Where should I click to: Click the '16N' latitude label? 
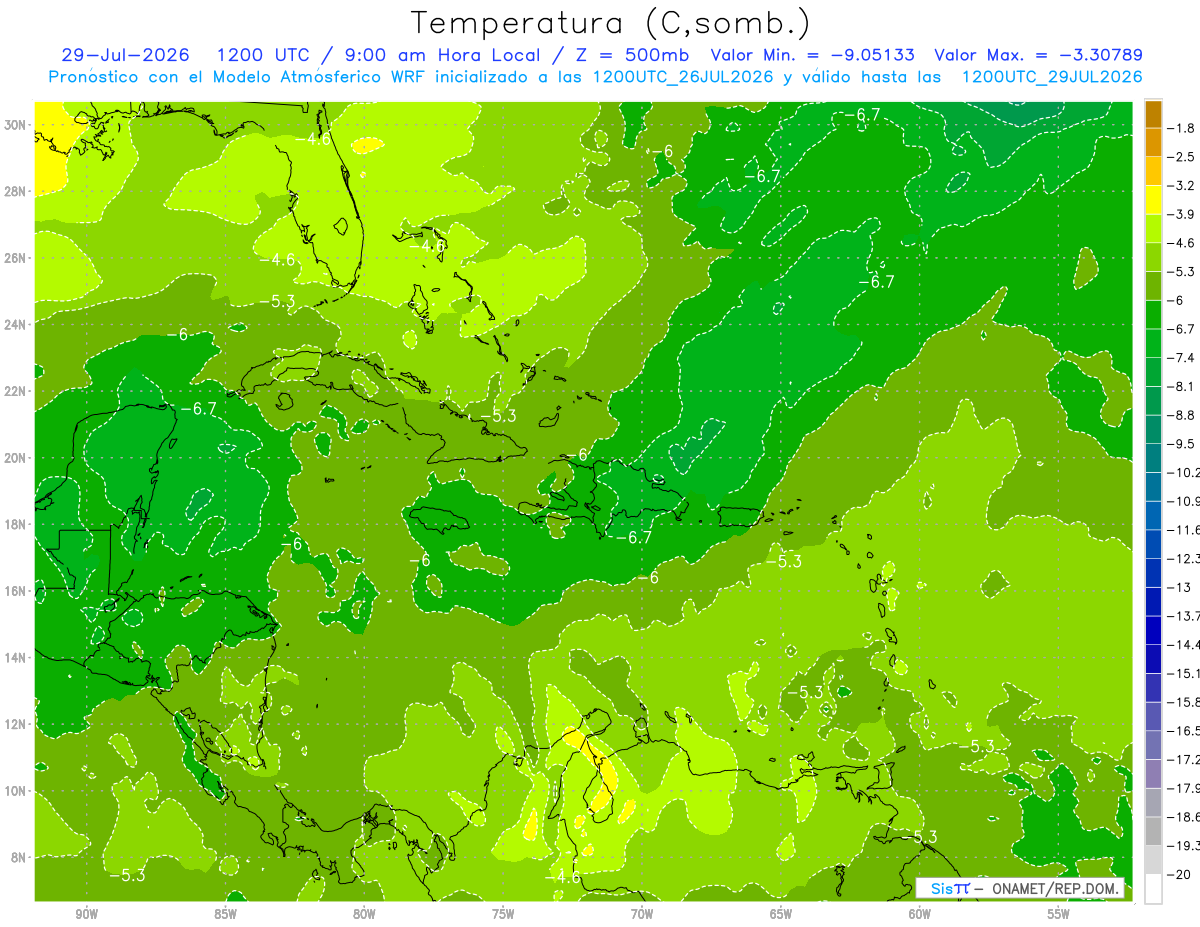[x=17, y=591]
